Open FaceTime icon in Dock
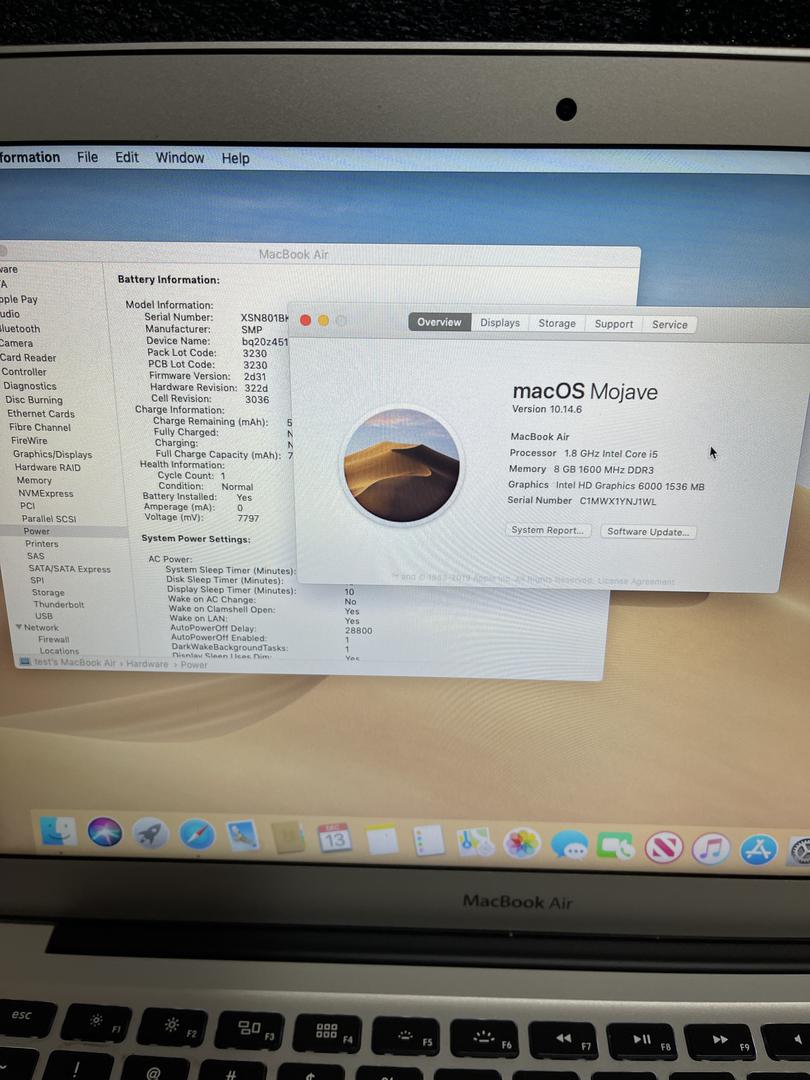 tap(616, 847)
